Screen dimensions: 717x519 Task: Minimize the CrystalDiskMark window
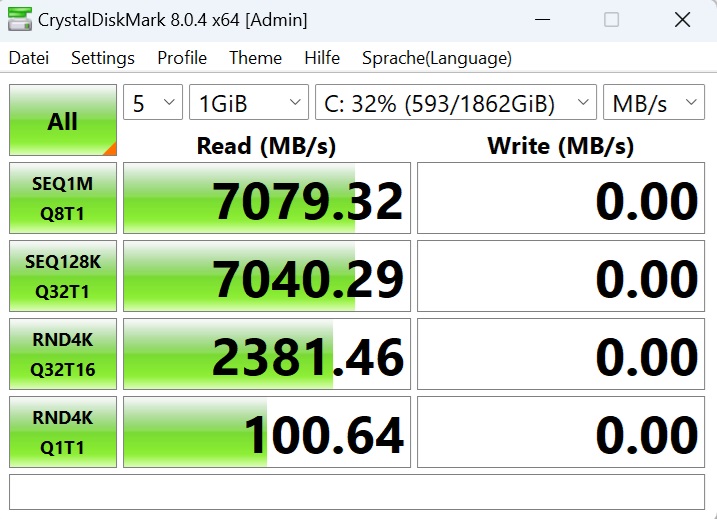(x=542, y=20)
